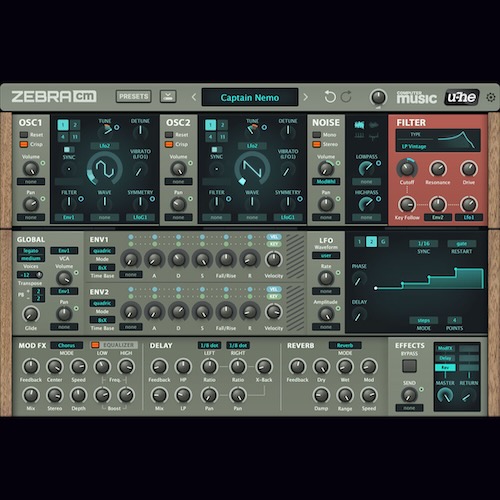Click LFO Rate modulation indicator dot
The height and width of the screenshot is (500, 500).
pos(338,272)
